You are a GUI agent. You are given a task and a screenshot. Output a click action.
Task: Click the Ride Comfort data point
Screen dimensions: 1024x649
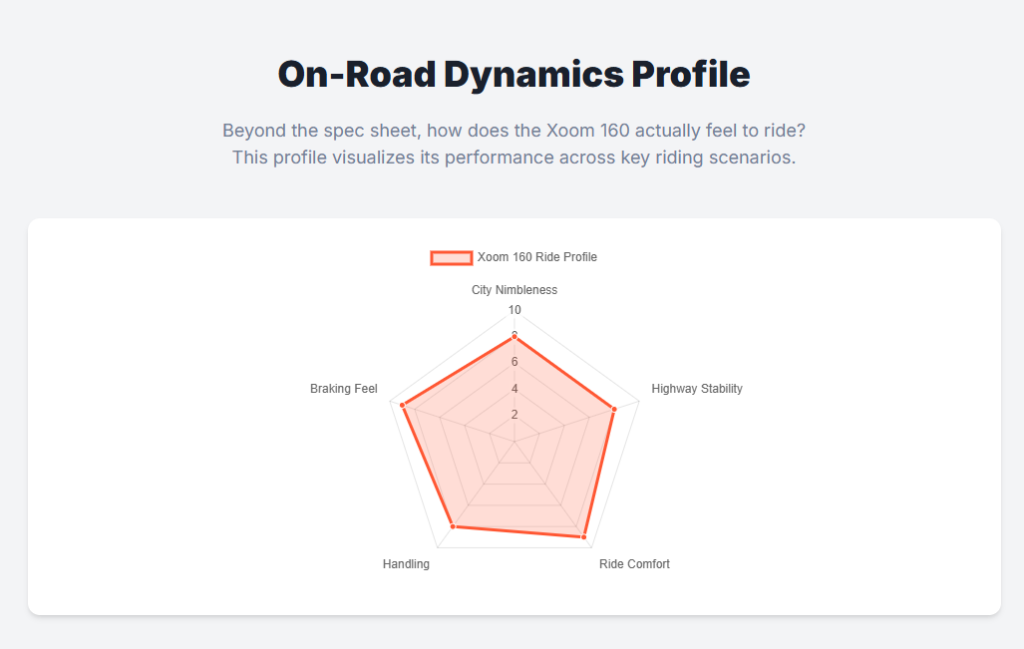[583, 537]
